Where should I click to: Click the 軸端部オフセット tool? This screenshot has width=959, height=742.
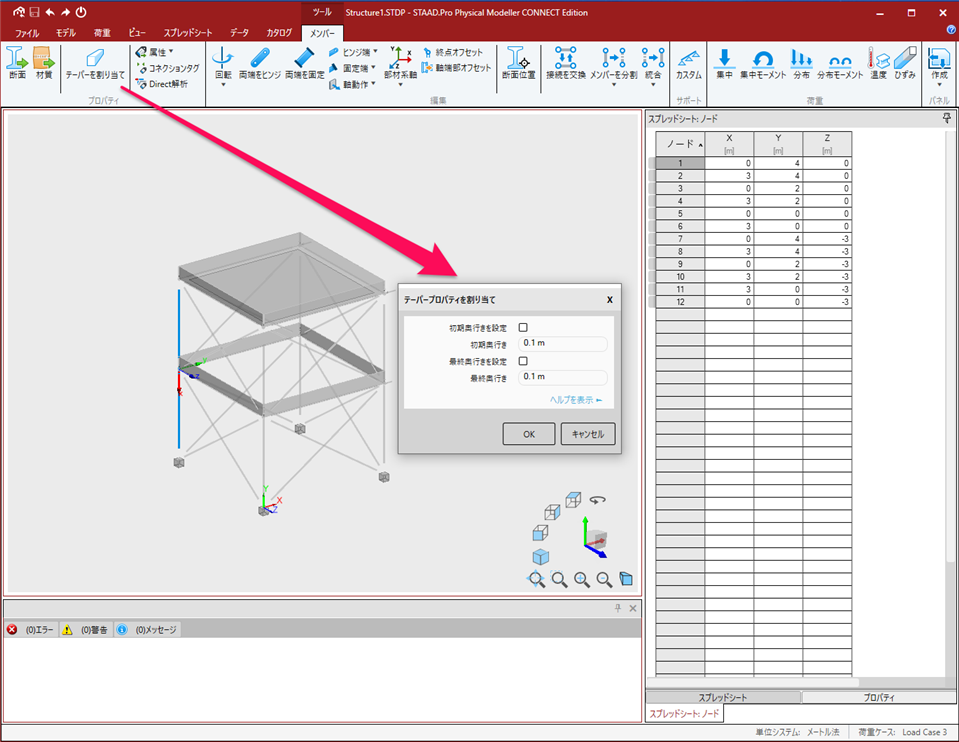456,68
